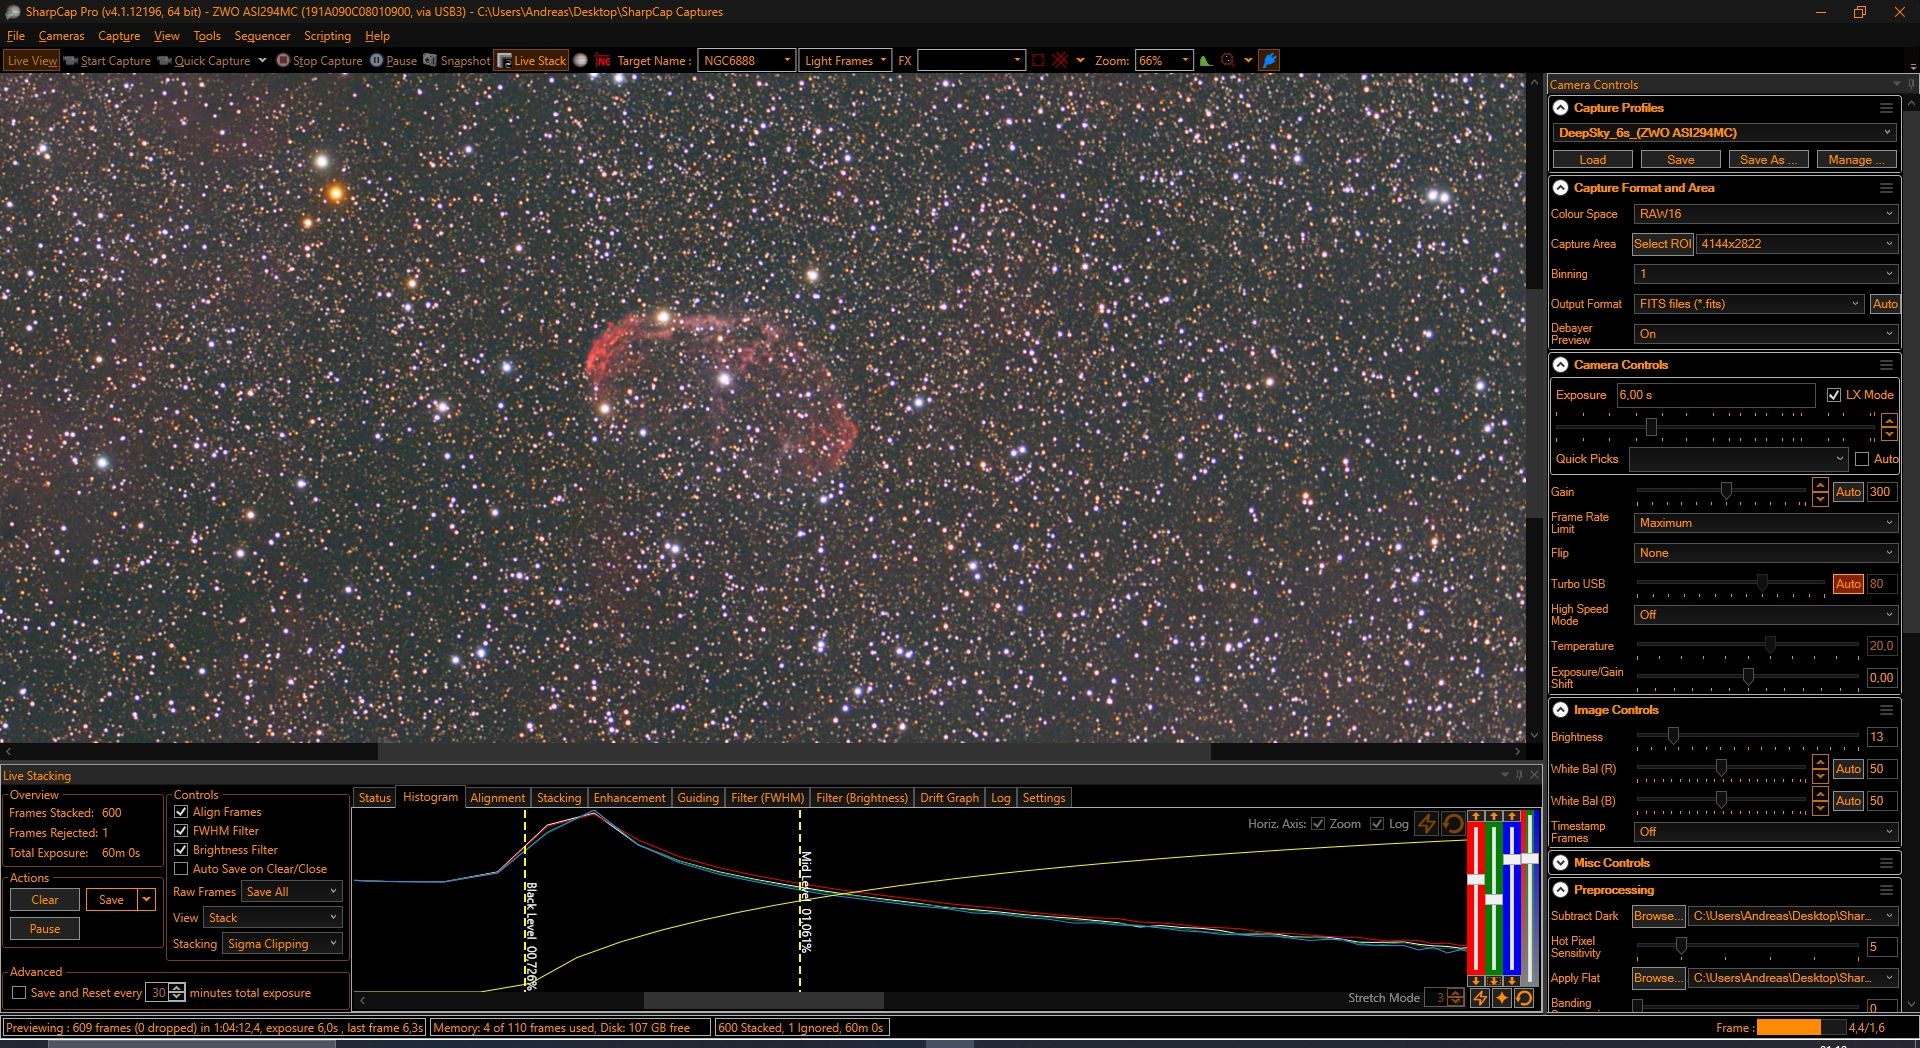The image size is (1920, 1048).
Task: Open the Binning dropdown
Action: click(x=1766, y=274)
